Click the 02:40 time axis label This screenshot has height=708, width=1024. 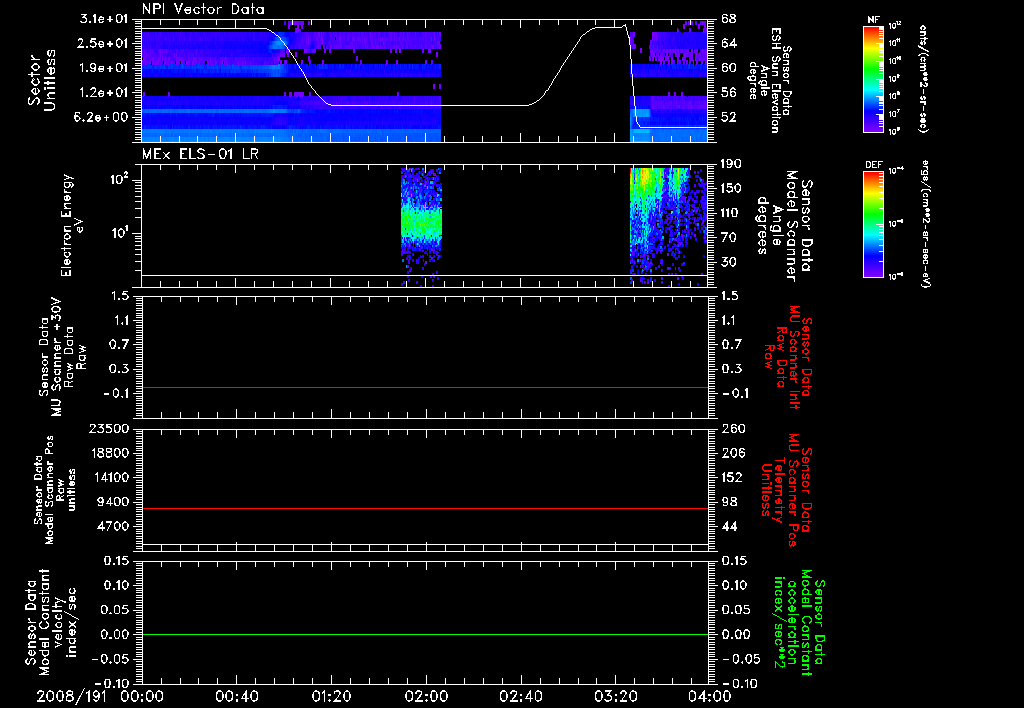520,696
